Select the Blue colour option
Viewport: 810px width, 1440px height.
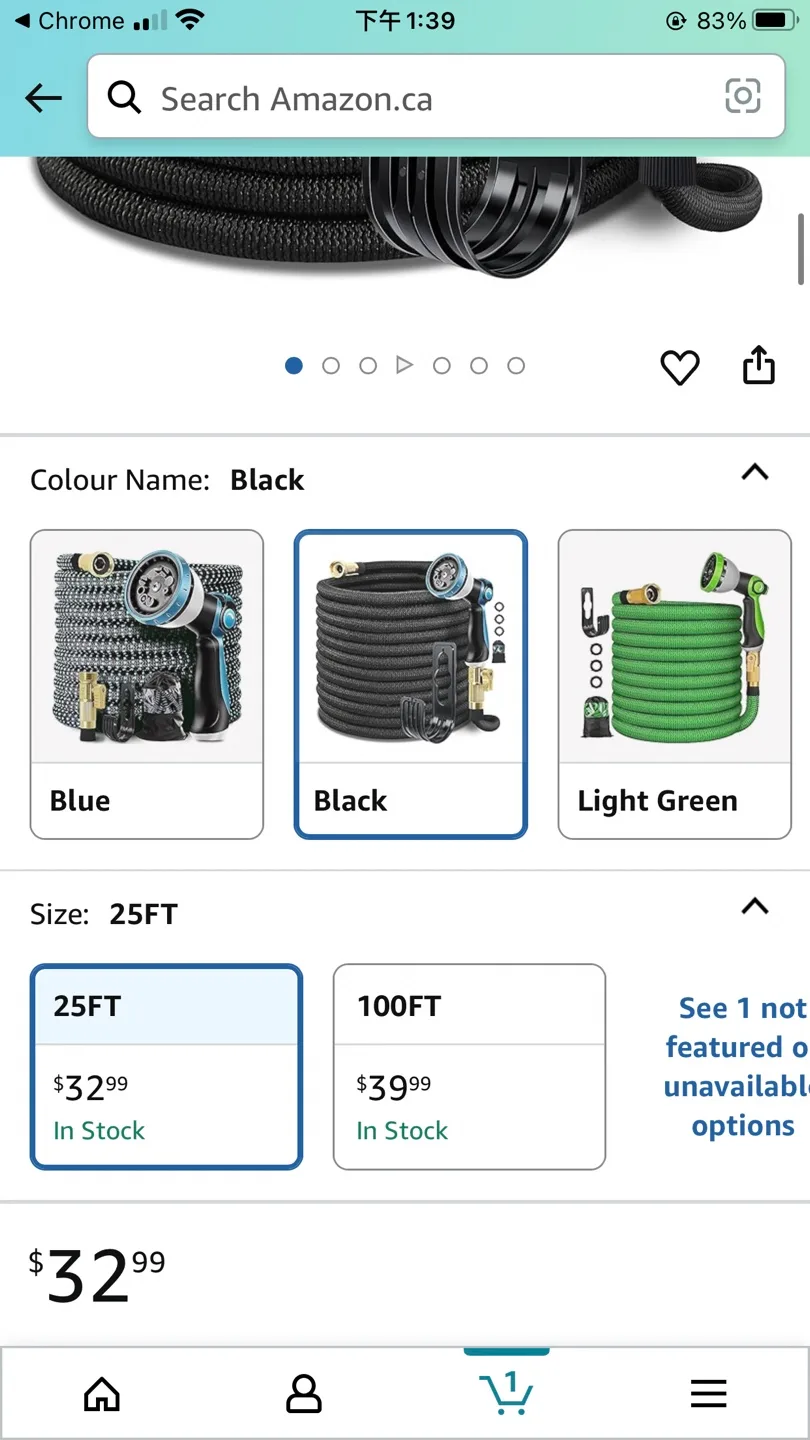click(x=146, y=683)
